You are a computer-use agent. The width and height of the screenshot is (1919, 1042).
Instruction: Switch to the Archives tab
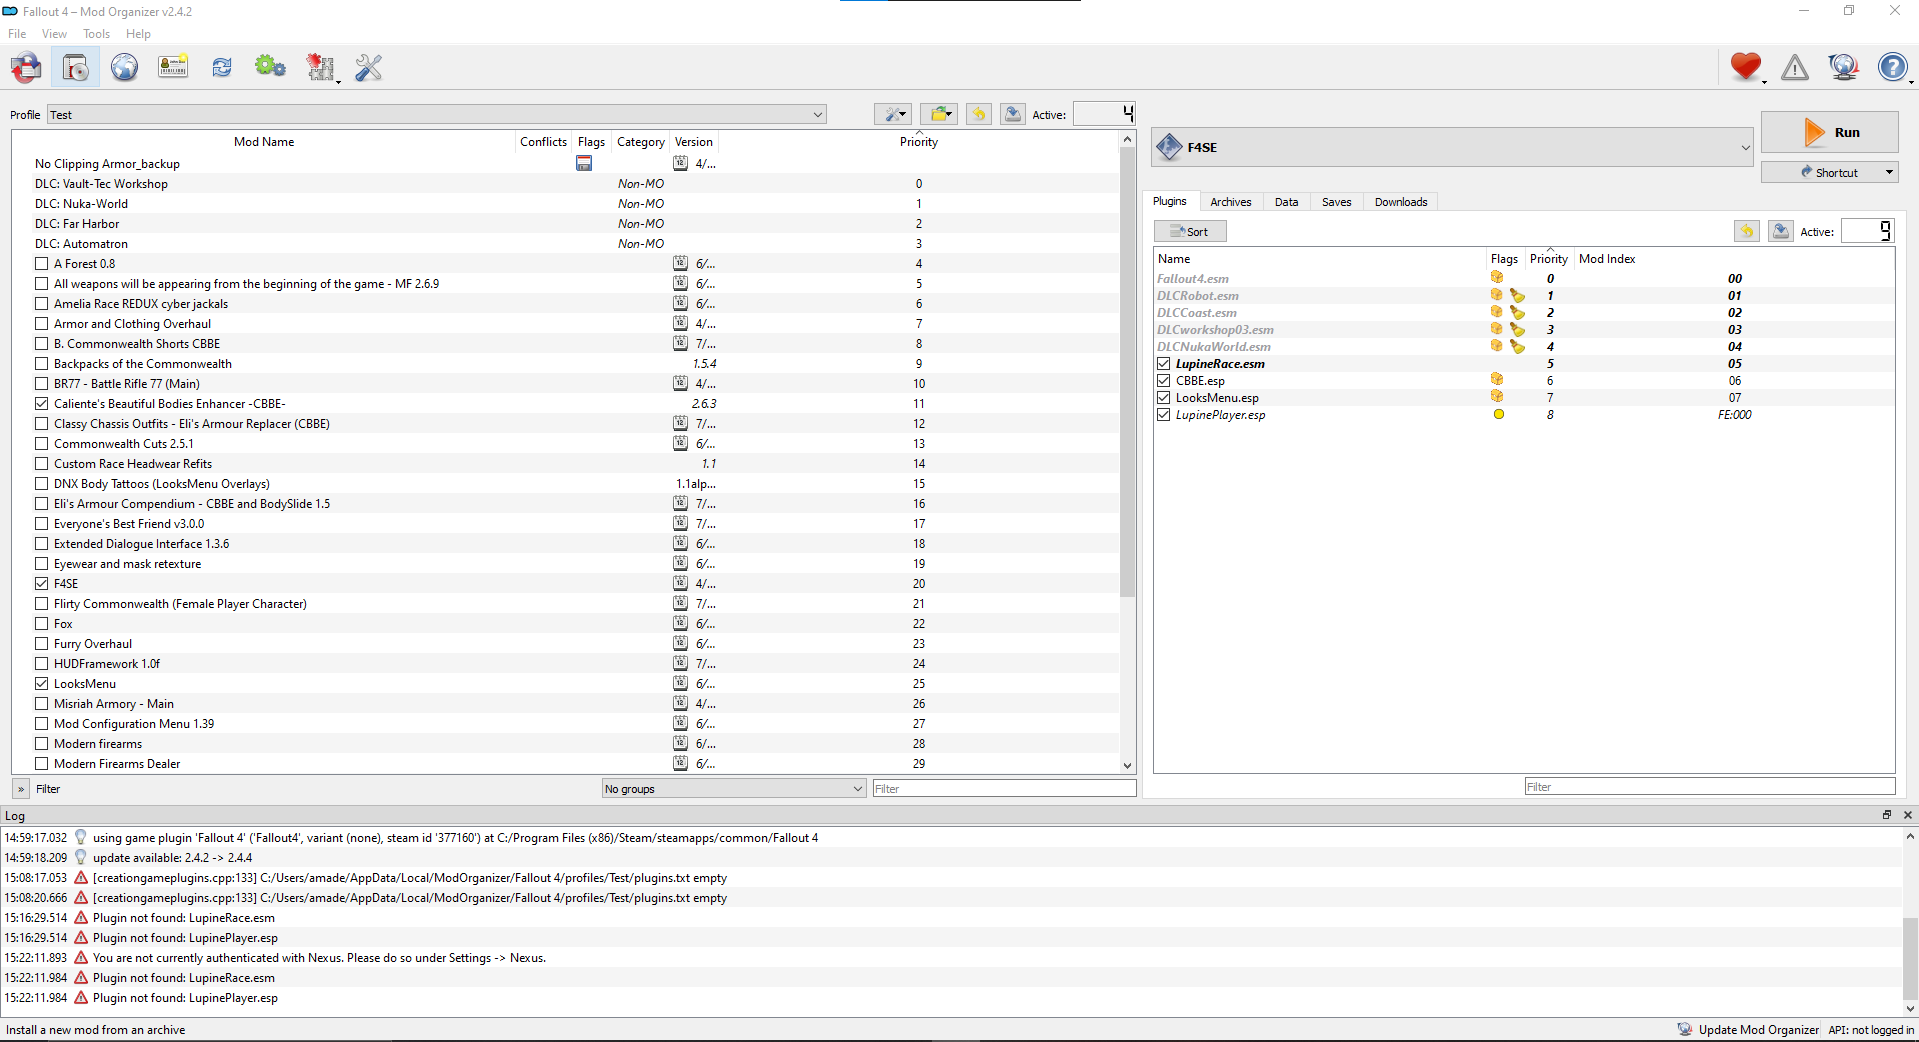[1230, 202]
